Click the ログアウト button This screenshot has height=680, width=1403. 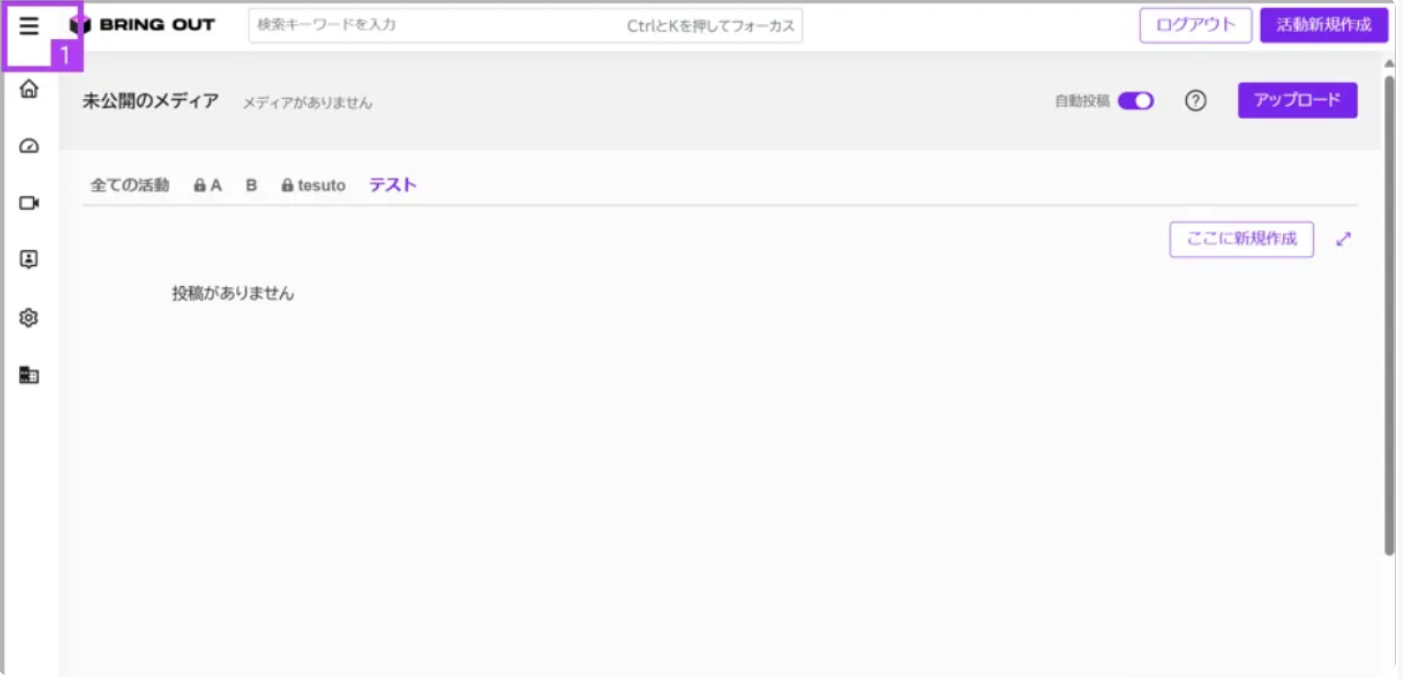[x=1196, y=26]
